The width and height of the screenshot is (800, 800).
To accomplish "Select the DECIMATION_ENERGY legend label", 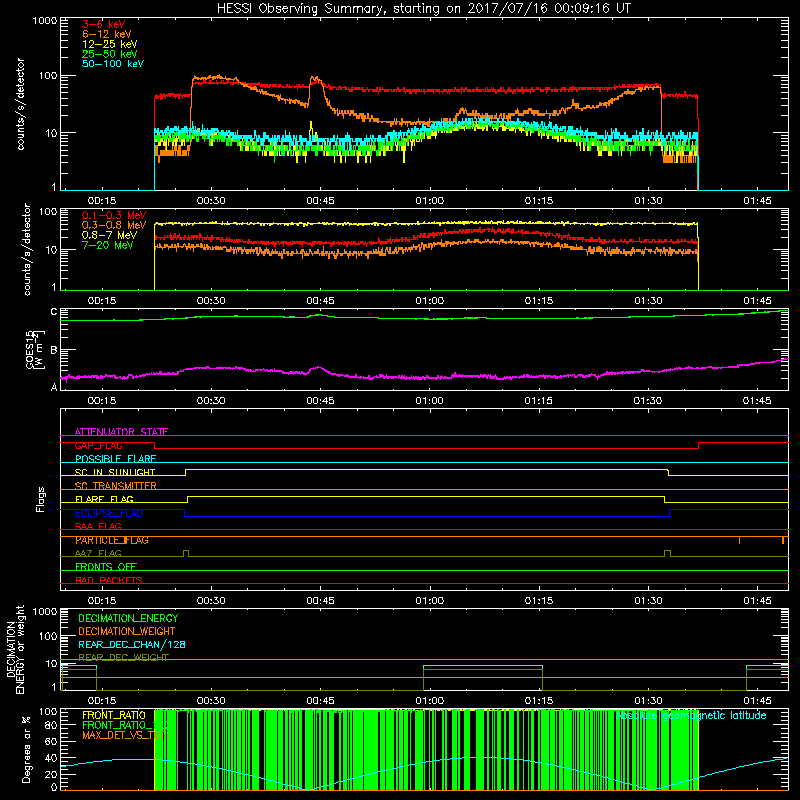I will coord(128,618).
